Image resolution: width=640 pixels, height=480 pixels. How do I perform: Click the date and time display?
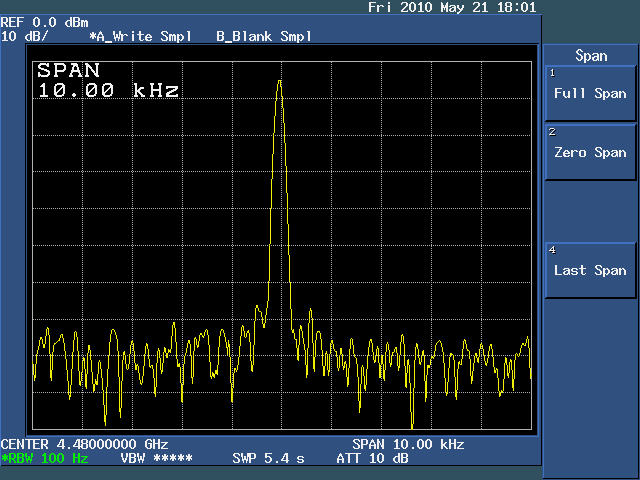[452, 8]
